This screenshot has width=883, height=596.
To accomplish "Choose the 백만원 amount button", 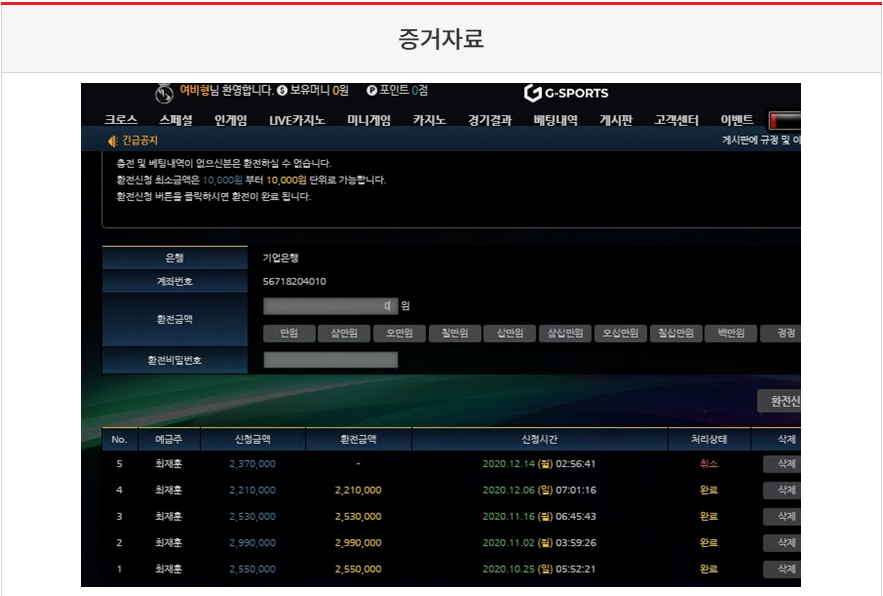I will (729, 334).
